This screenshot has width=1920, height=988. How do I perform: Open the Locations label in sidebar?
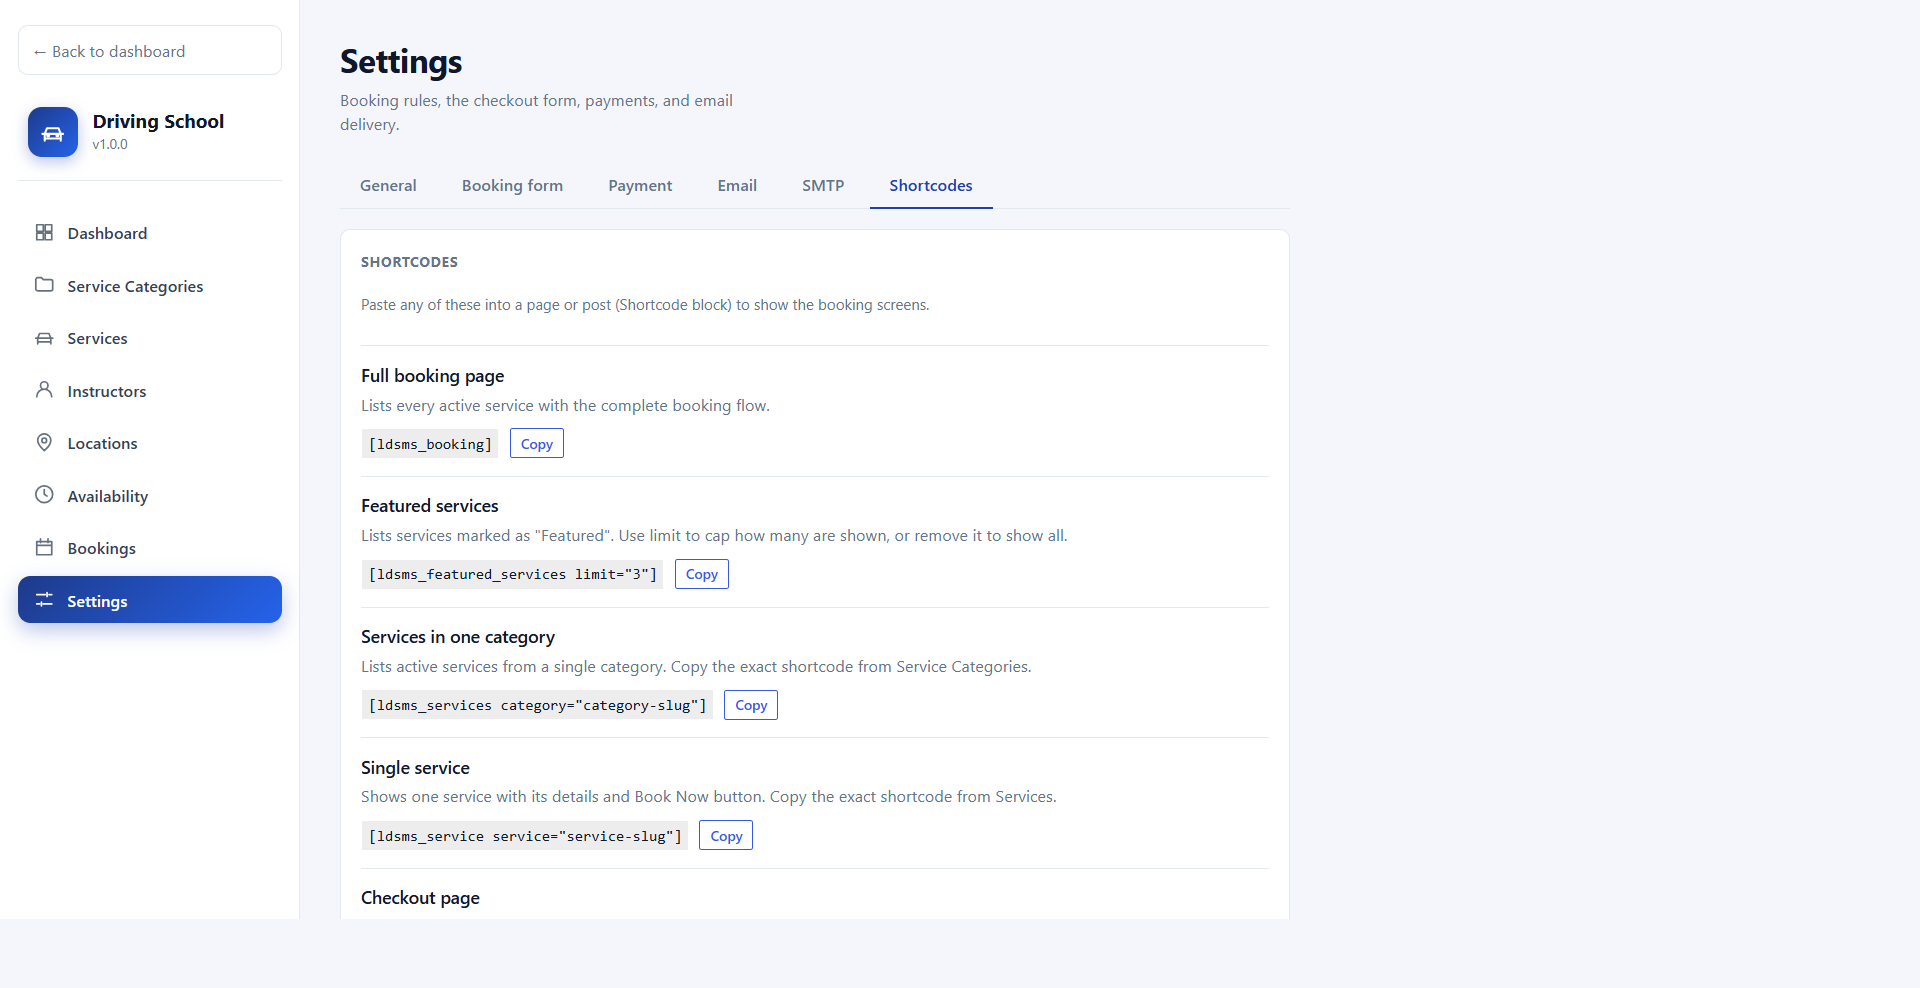[x=102, y=444]
